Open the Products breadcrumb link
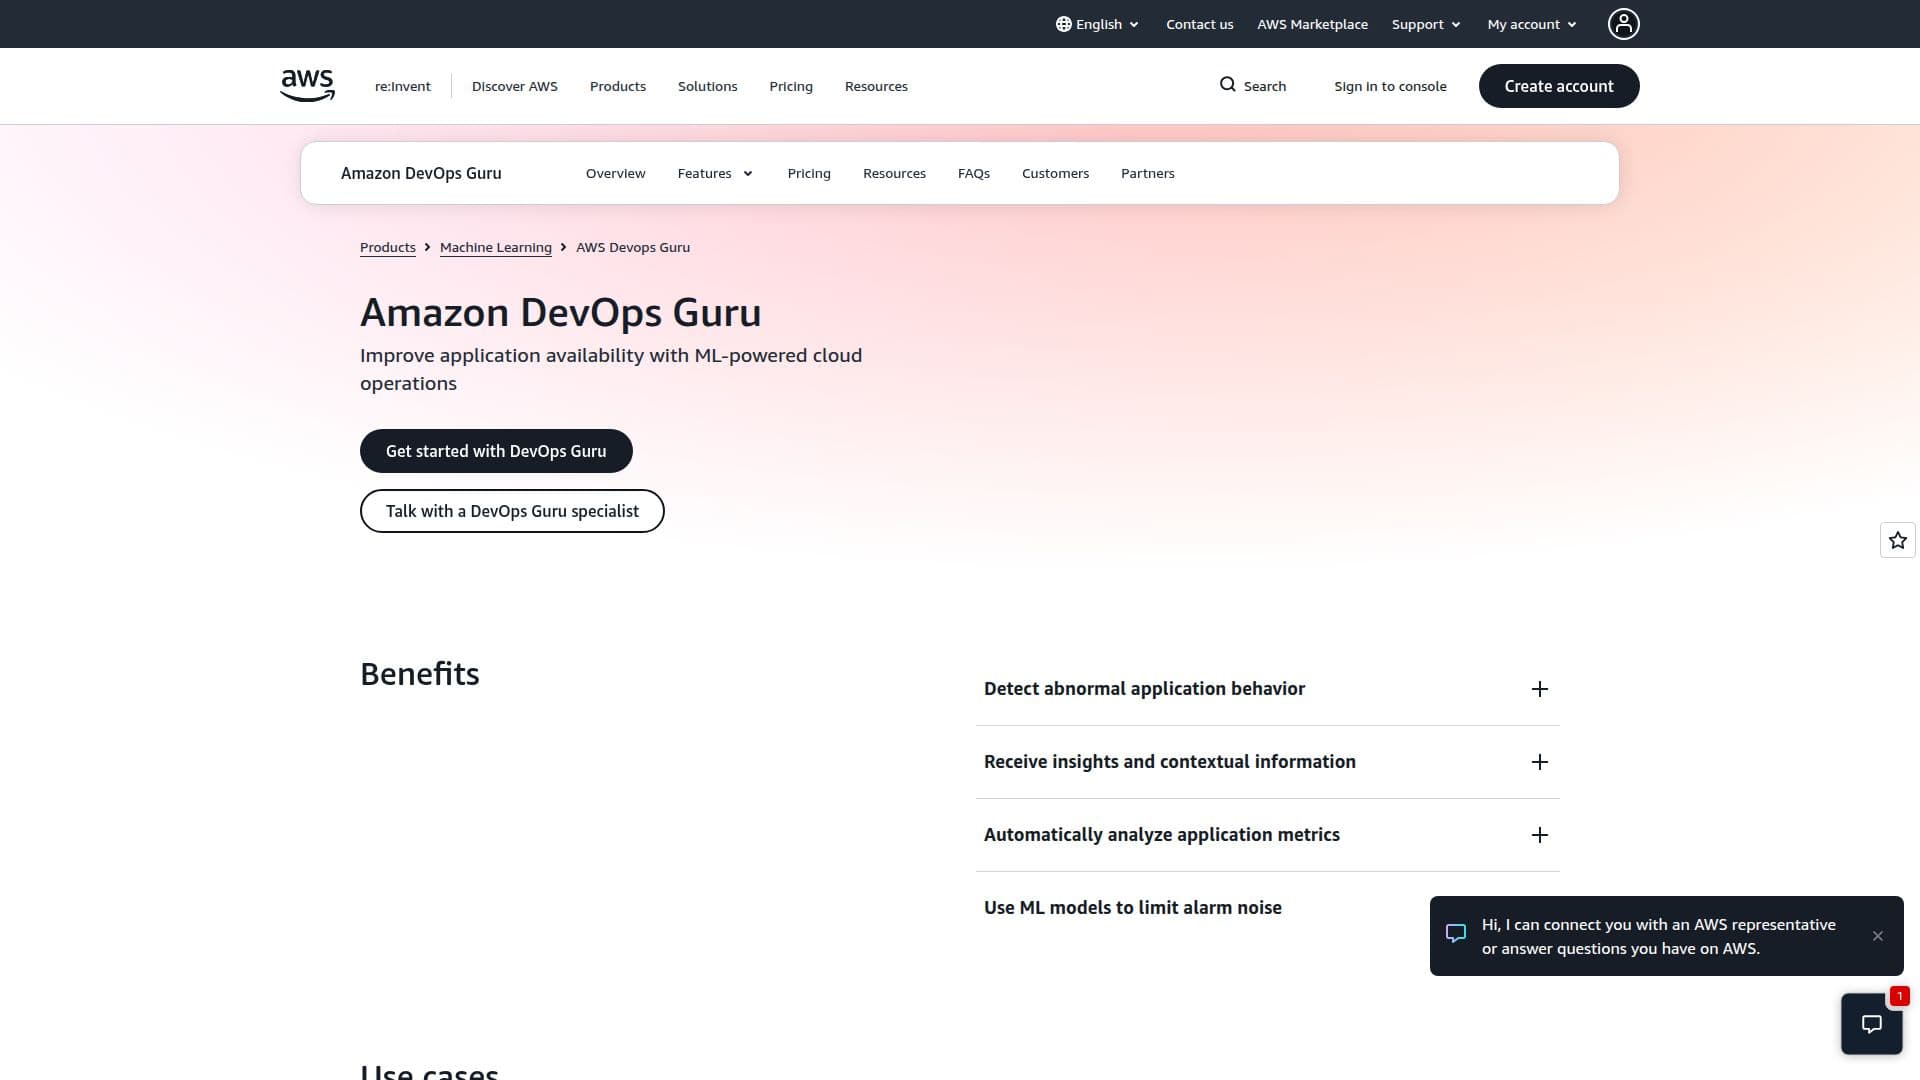Screen dimensions: 1920x1080 pos(387,247)
